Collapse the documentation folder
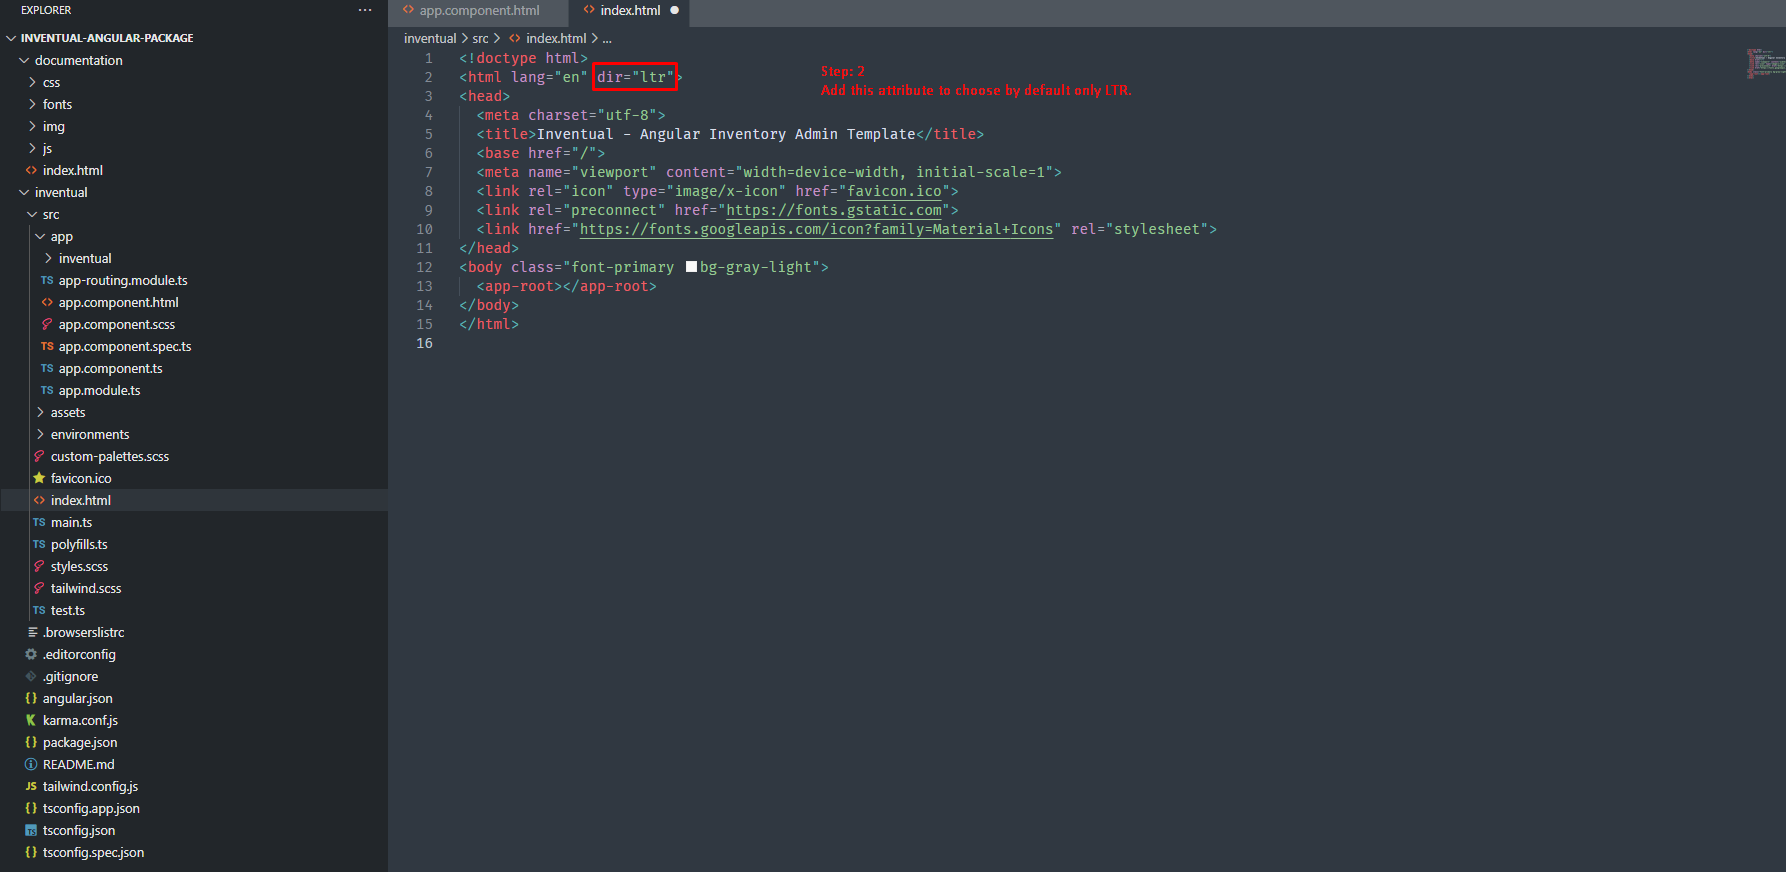This screenshot has height=872, width=1786. 24,60
